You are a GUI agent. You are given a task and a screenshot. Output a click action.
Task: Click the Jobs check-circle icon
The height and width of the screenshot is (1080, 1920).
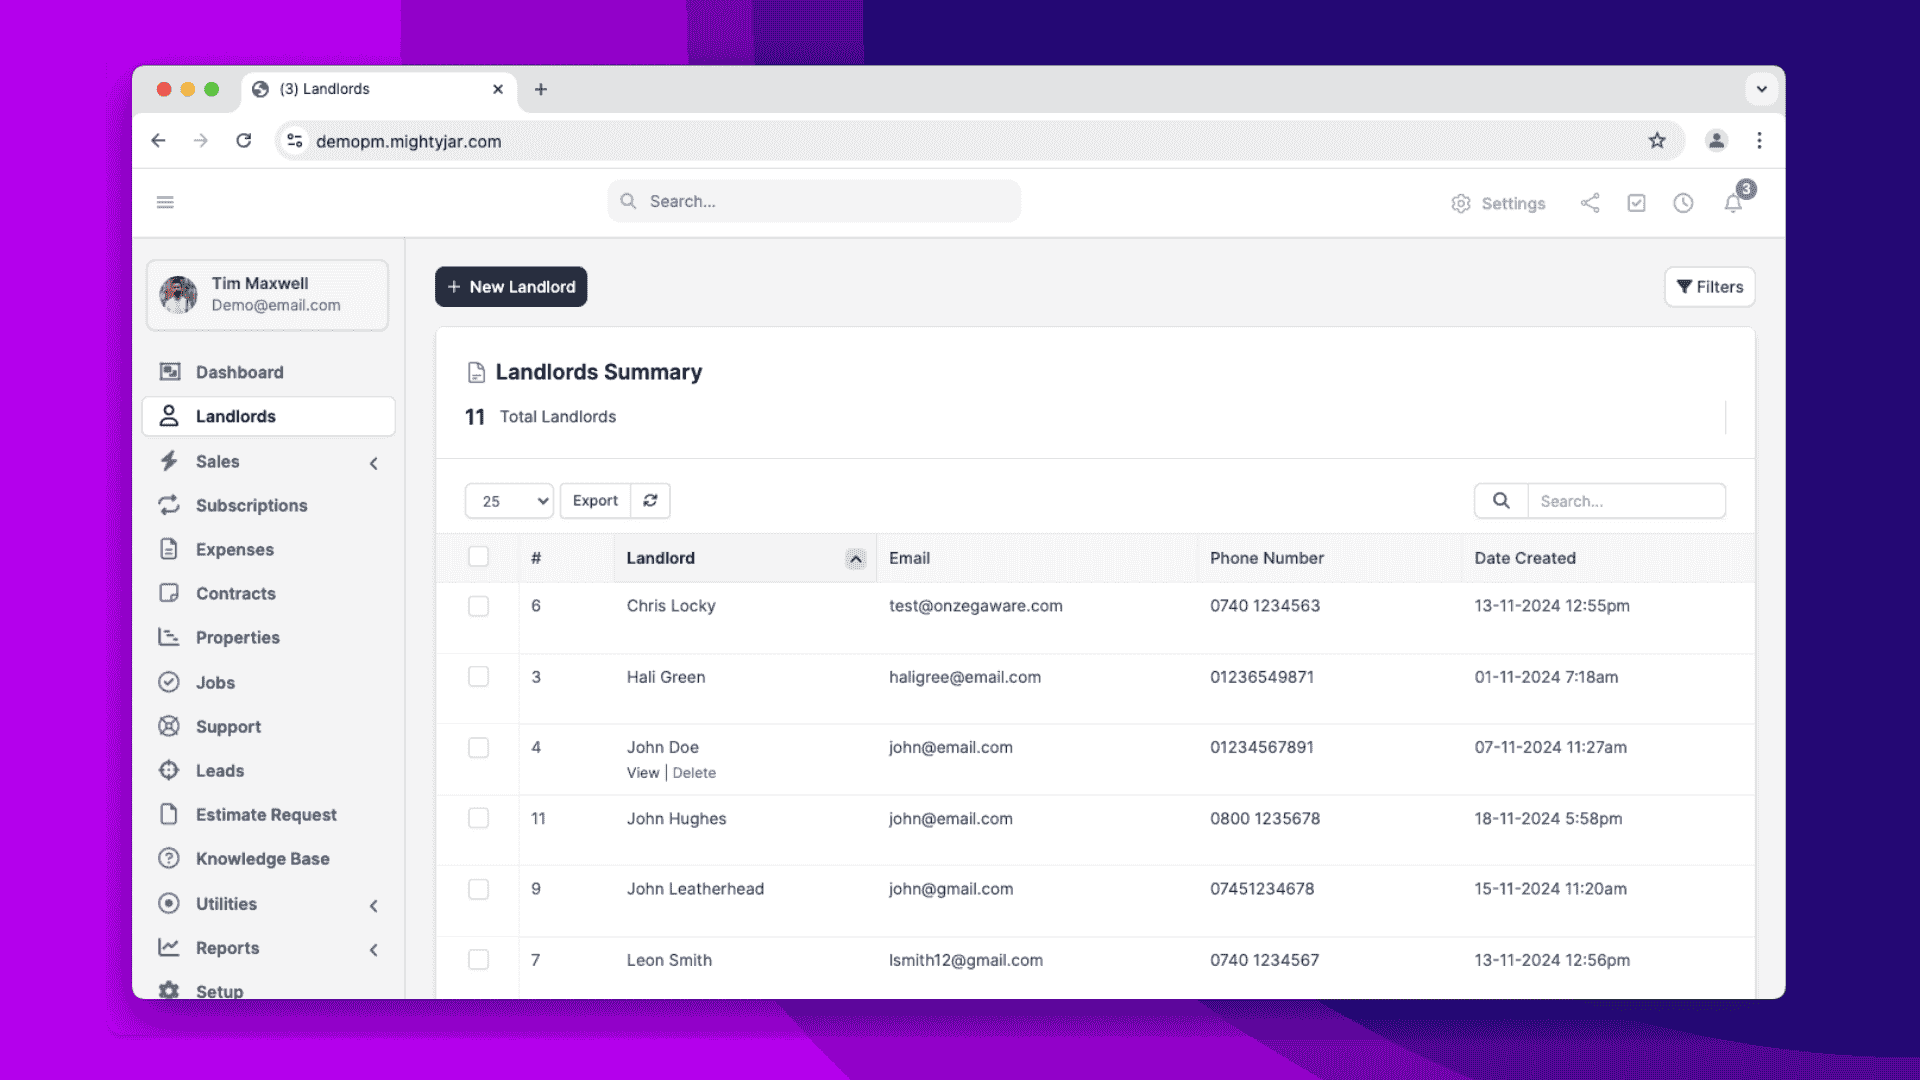(x=169, y=682)
